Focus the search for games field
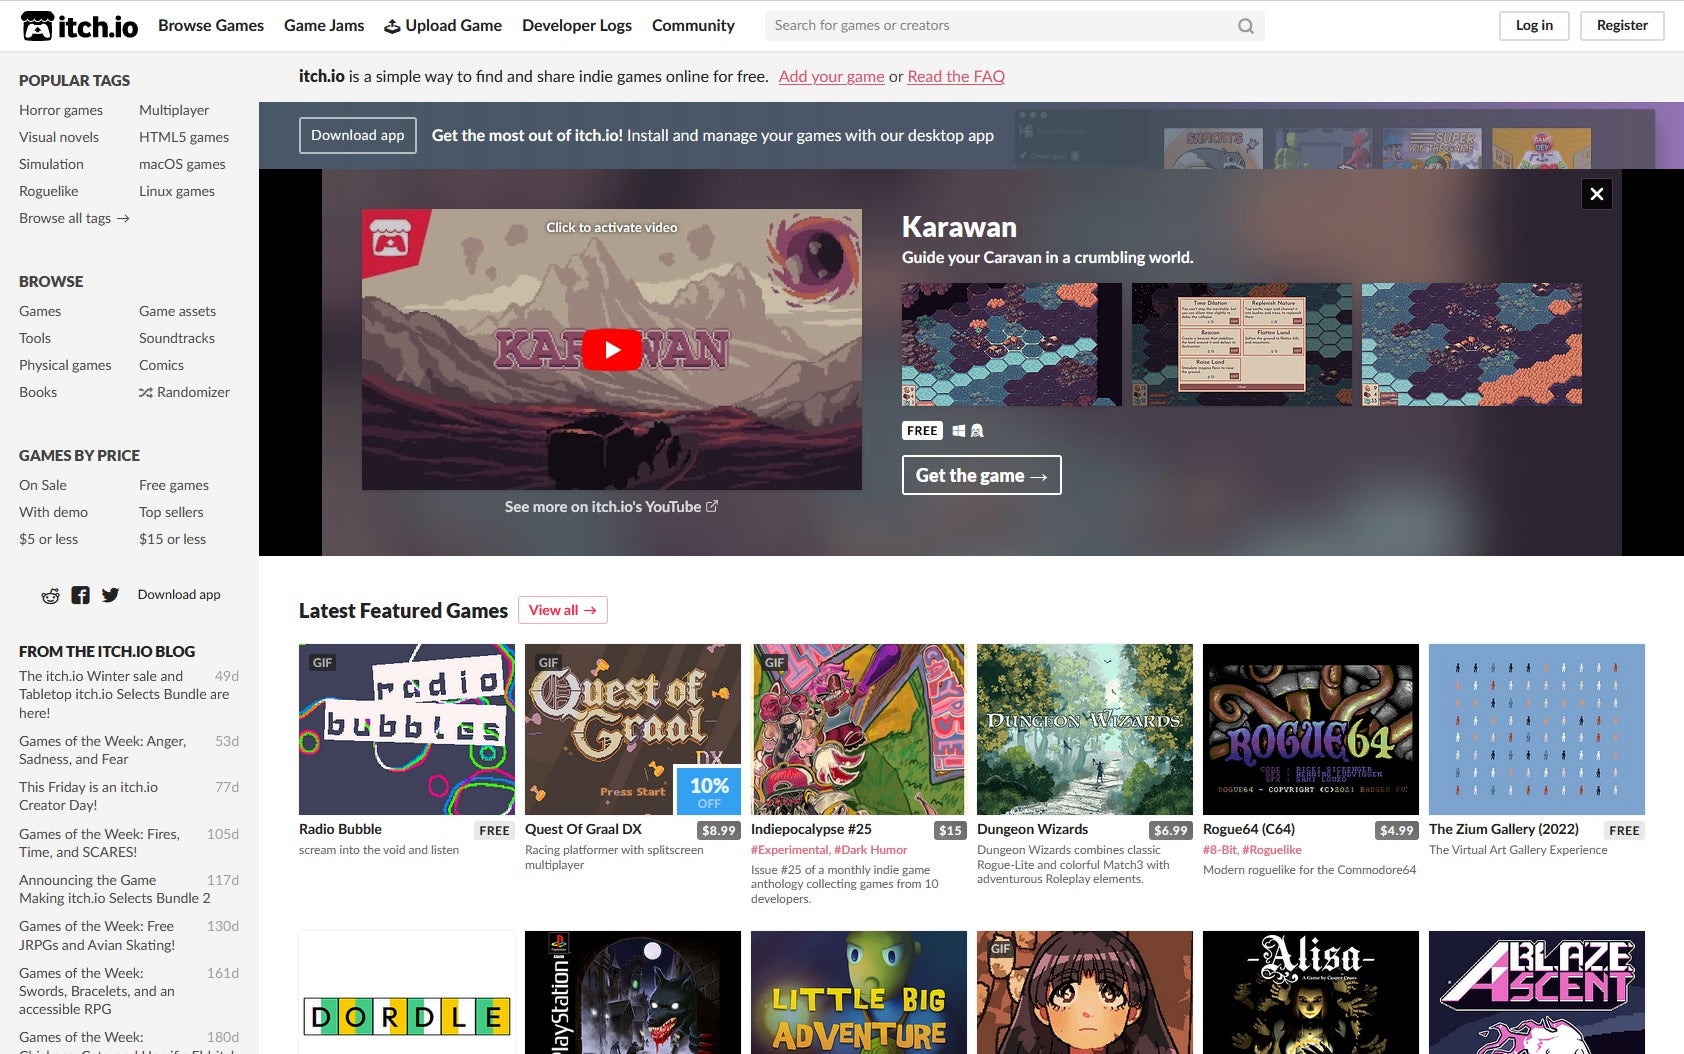The width and height of the screenshot is (1684, 1054). 1000,26
